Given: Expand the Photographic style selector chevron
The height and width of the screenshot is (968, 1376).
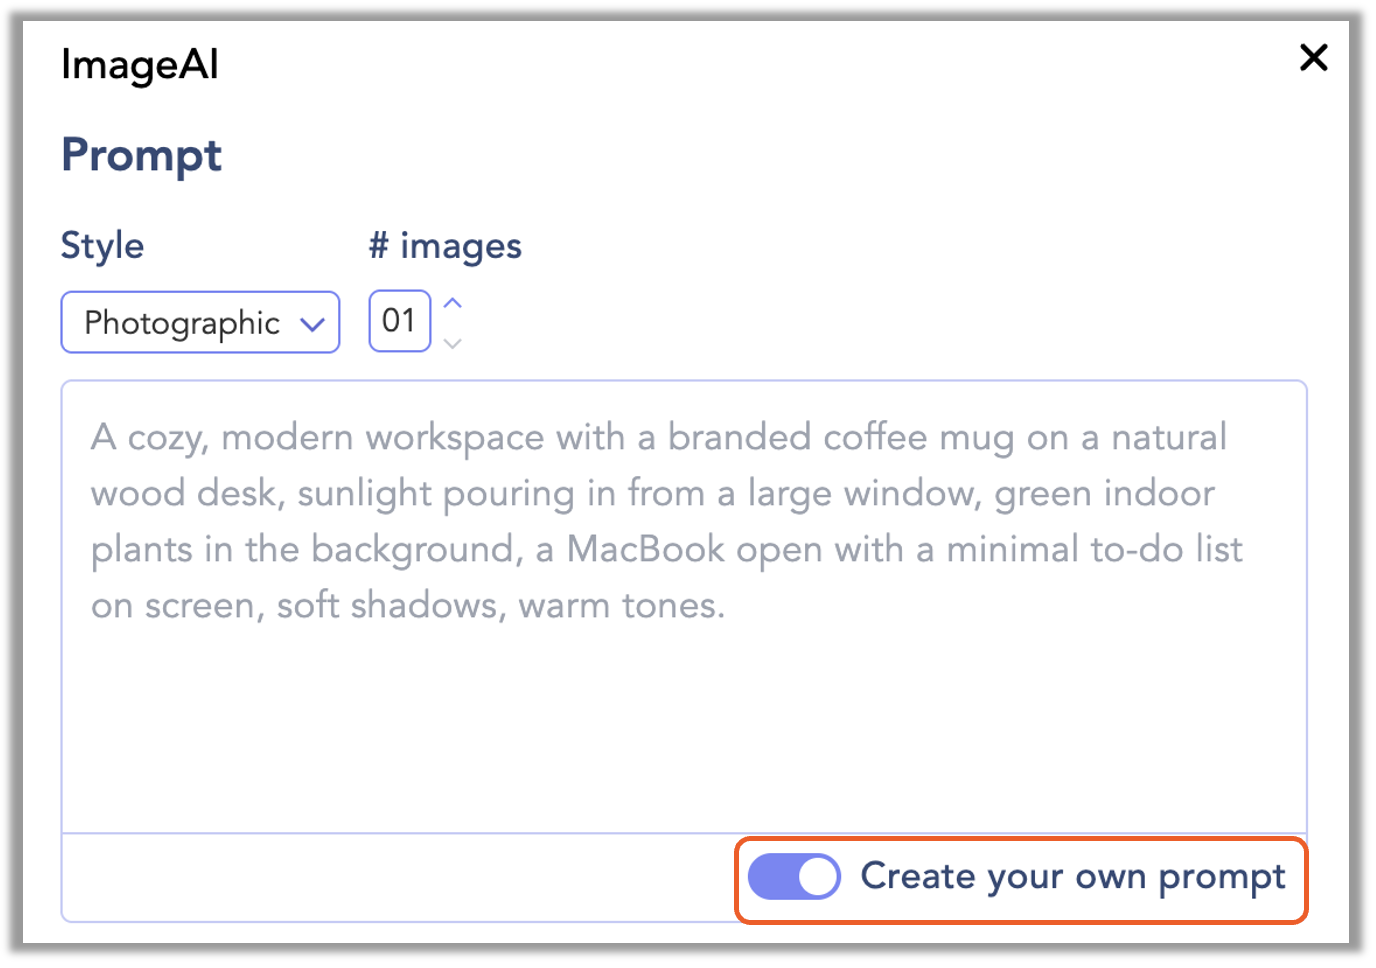Looking at the screenshot, I should click(x=311, y=322).
